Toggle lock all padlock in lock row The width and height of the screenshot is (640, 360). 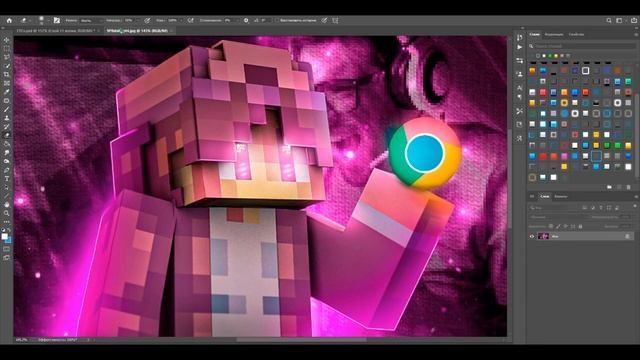pos(580,226)
